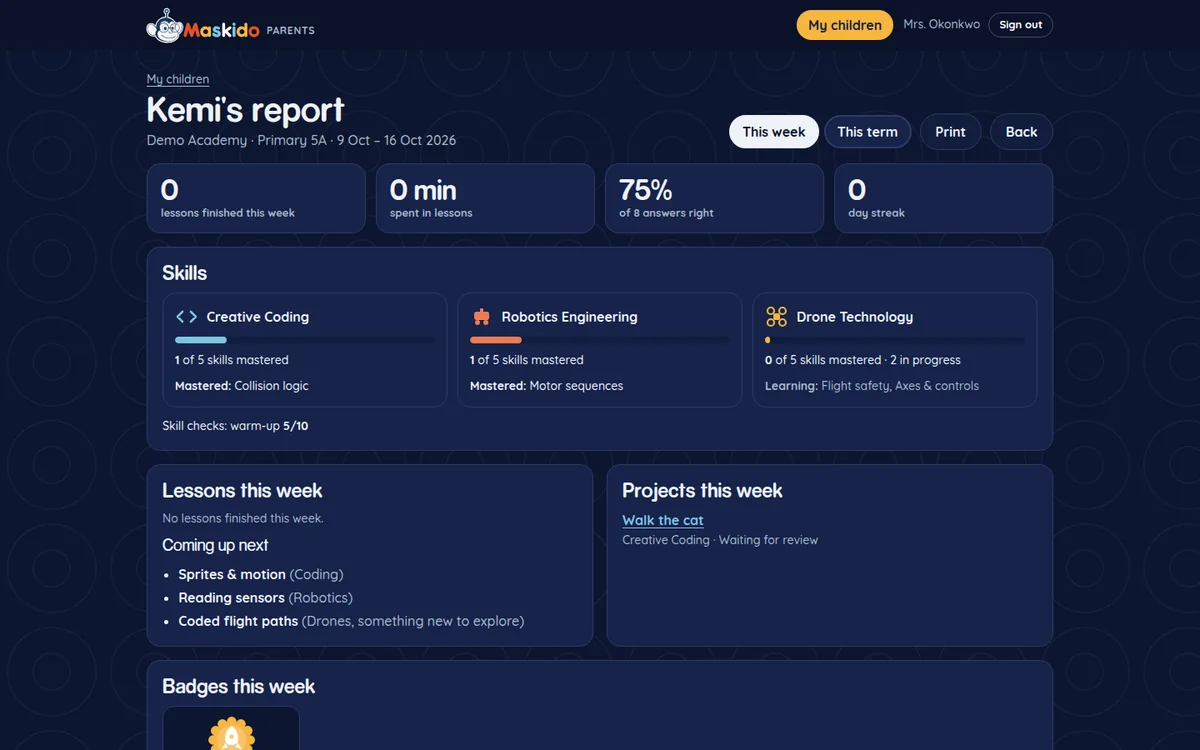This screenshot has width=1200, height=750.
Task: Print the report
Action: [950, 132]
